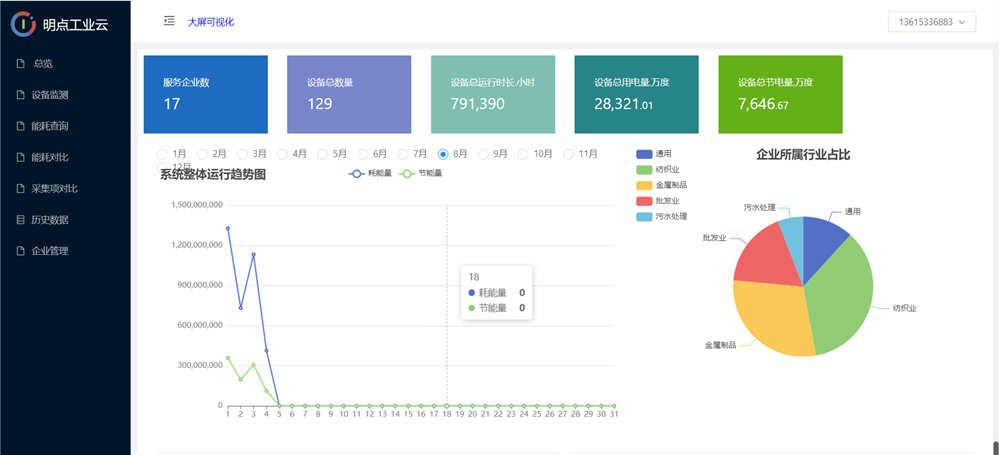Screen dimensions: 1000x455
Task: Click the document icon beside 能耗查询
Action: 20,126
